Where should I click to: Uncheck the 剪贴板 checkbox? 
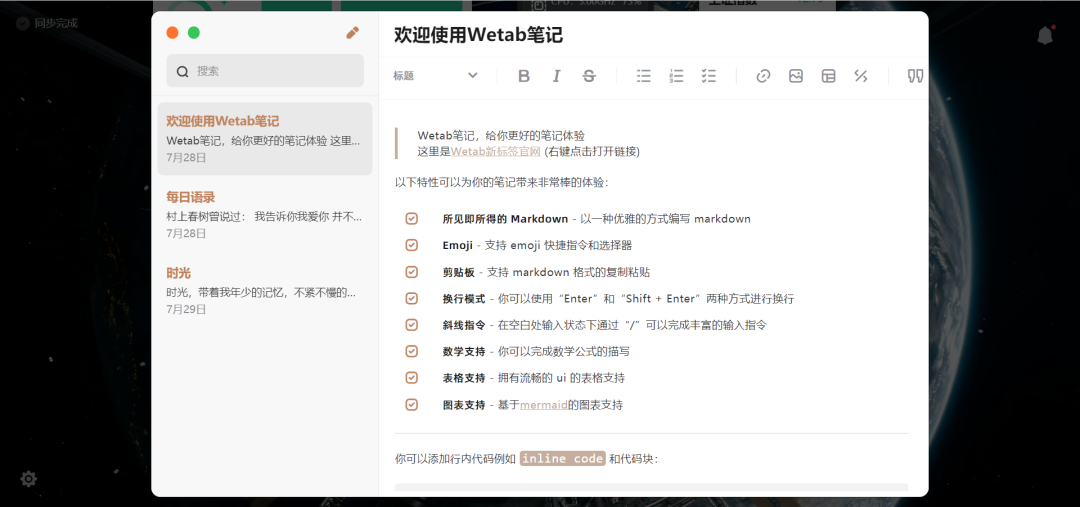coord(411,271)
